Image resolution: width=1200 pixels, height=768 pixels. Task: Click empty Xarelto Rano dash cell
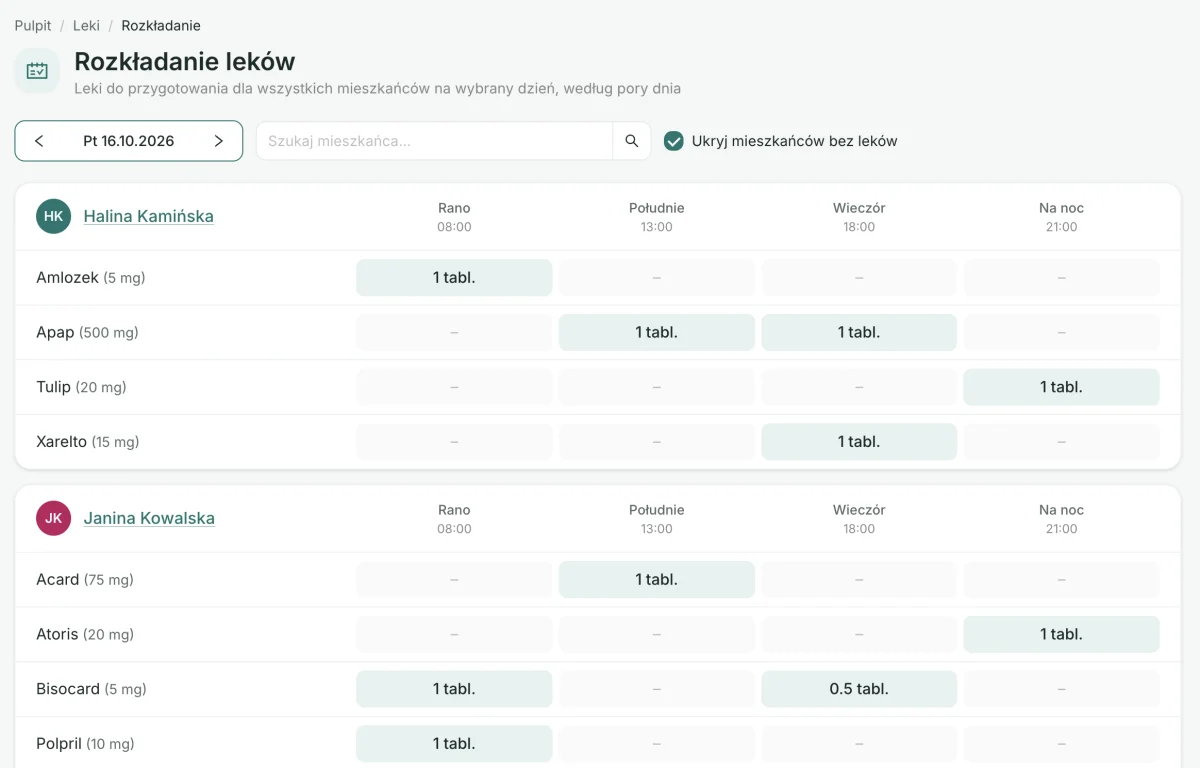click(454, 442)
